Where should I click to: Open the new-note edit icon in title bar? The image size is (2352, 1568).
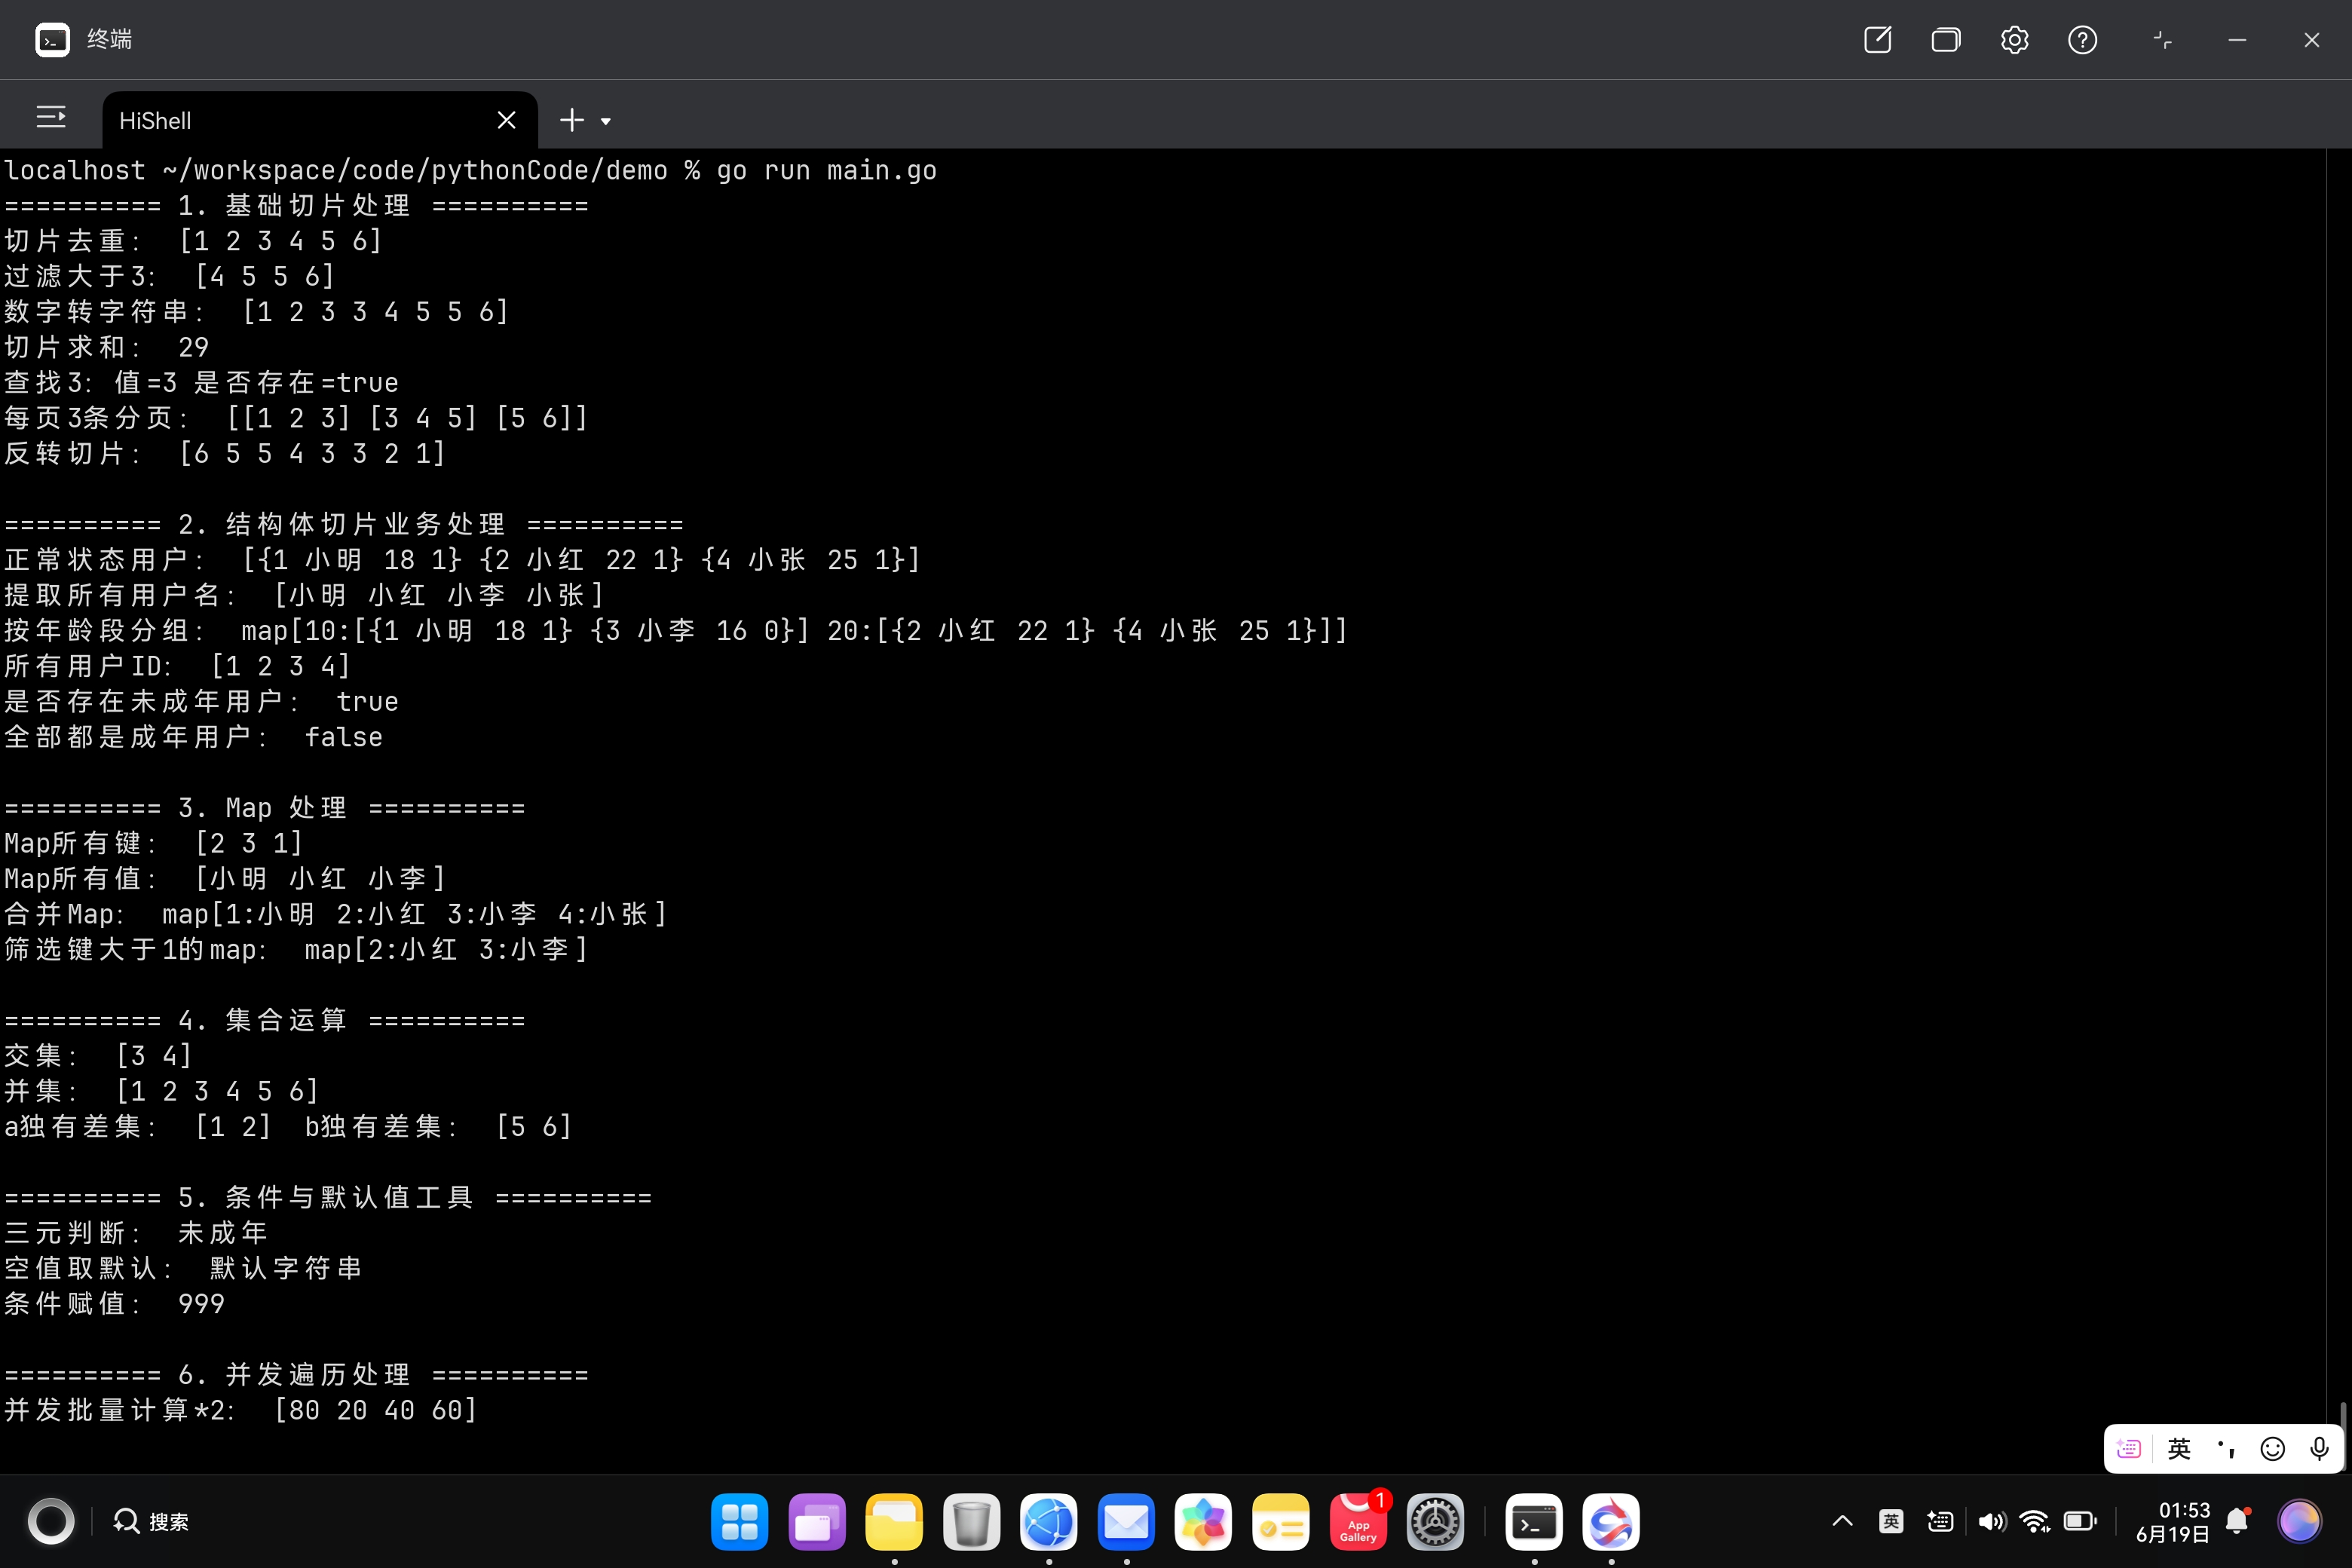click(x=1877, y=40)
